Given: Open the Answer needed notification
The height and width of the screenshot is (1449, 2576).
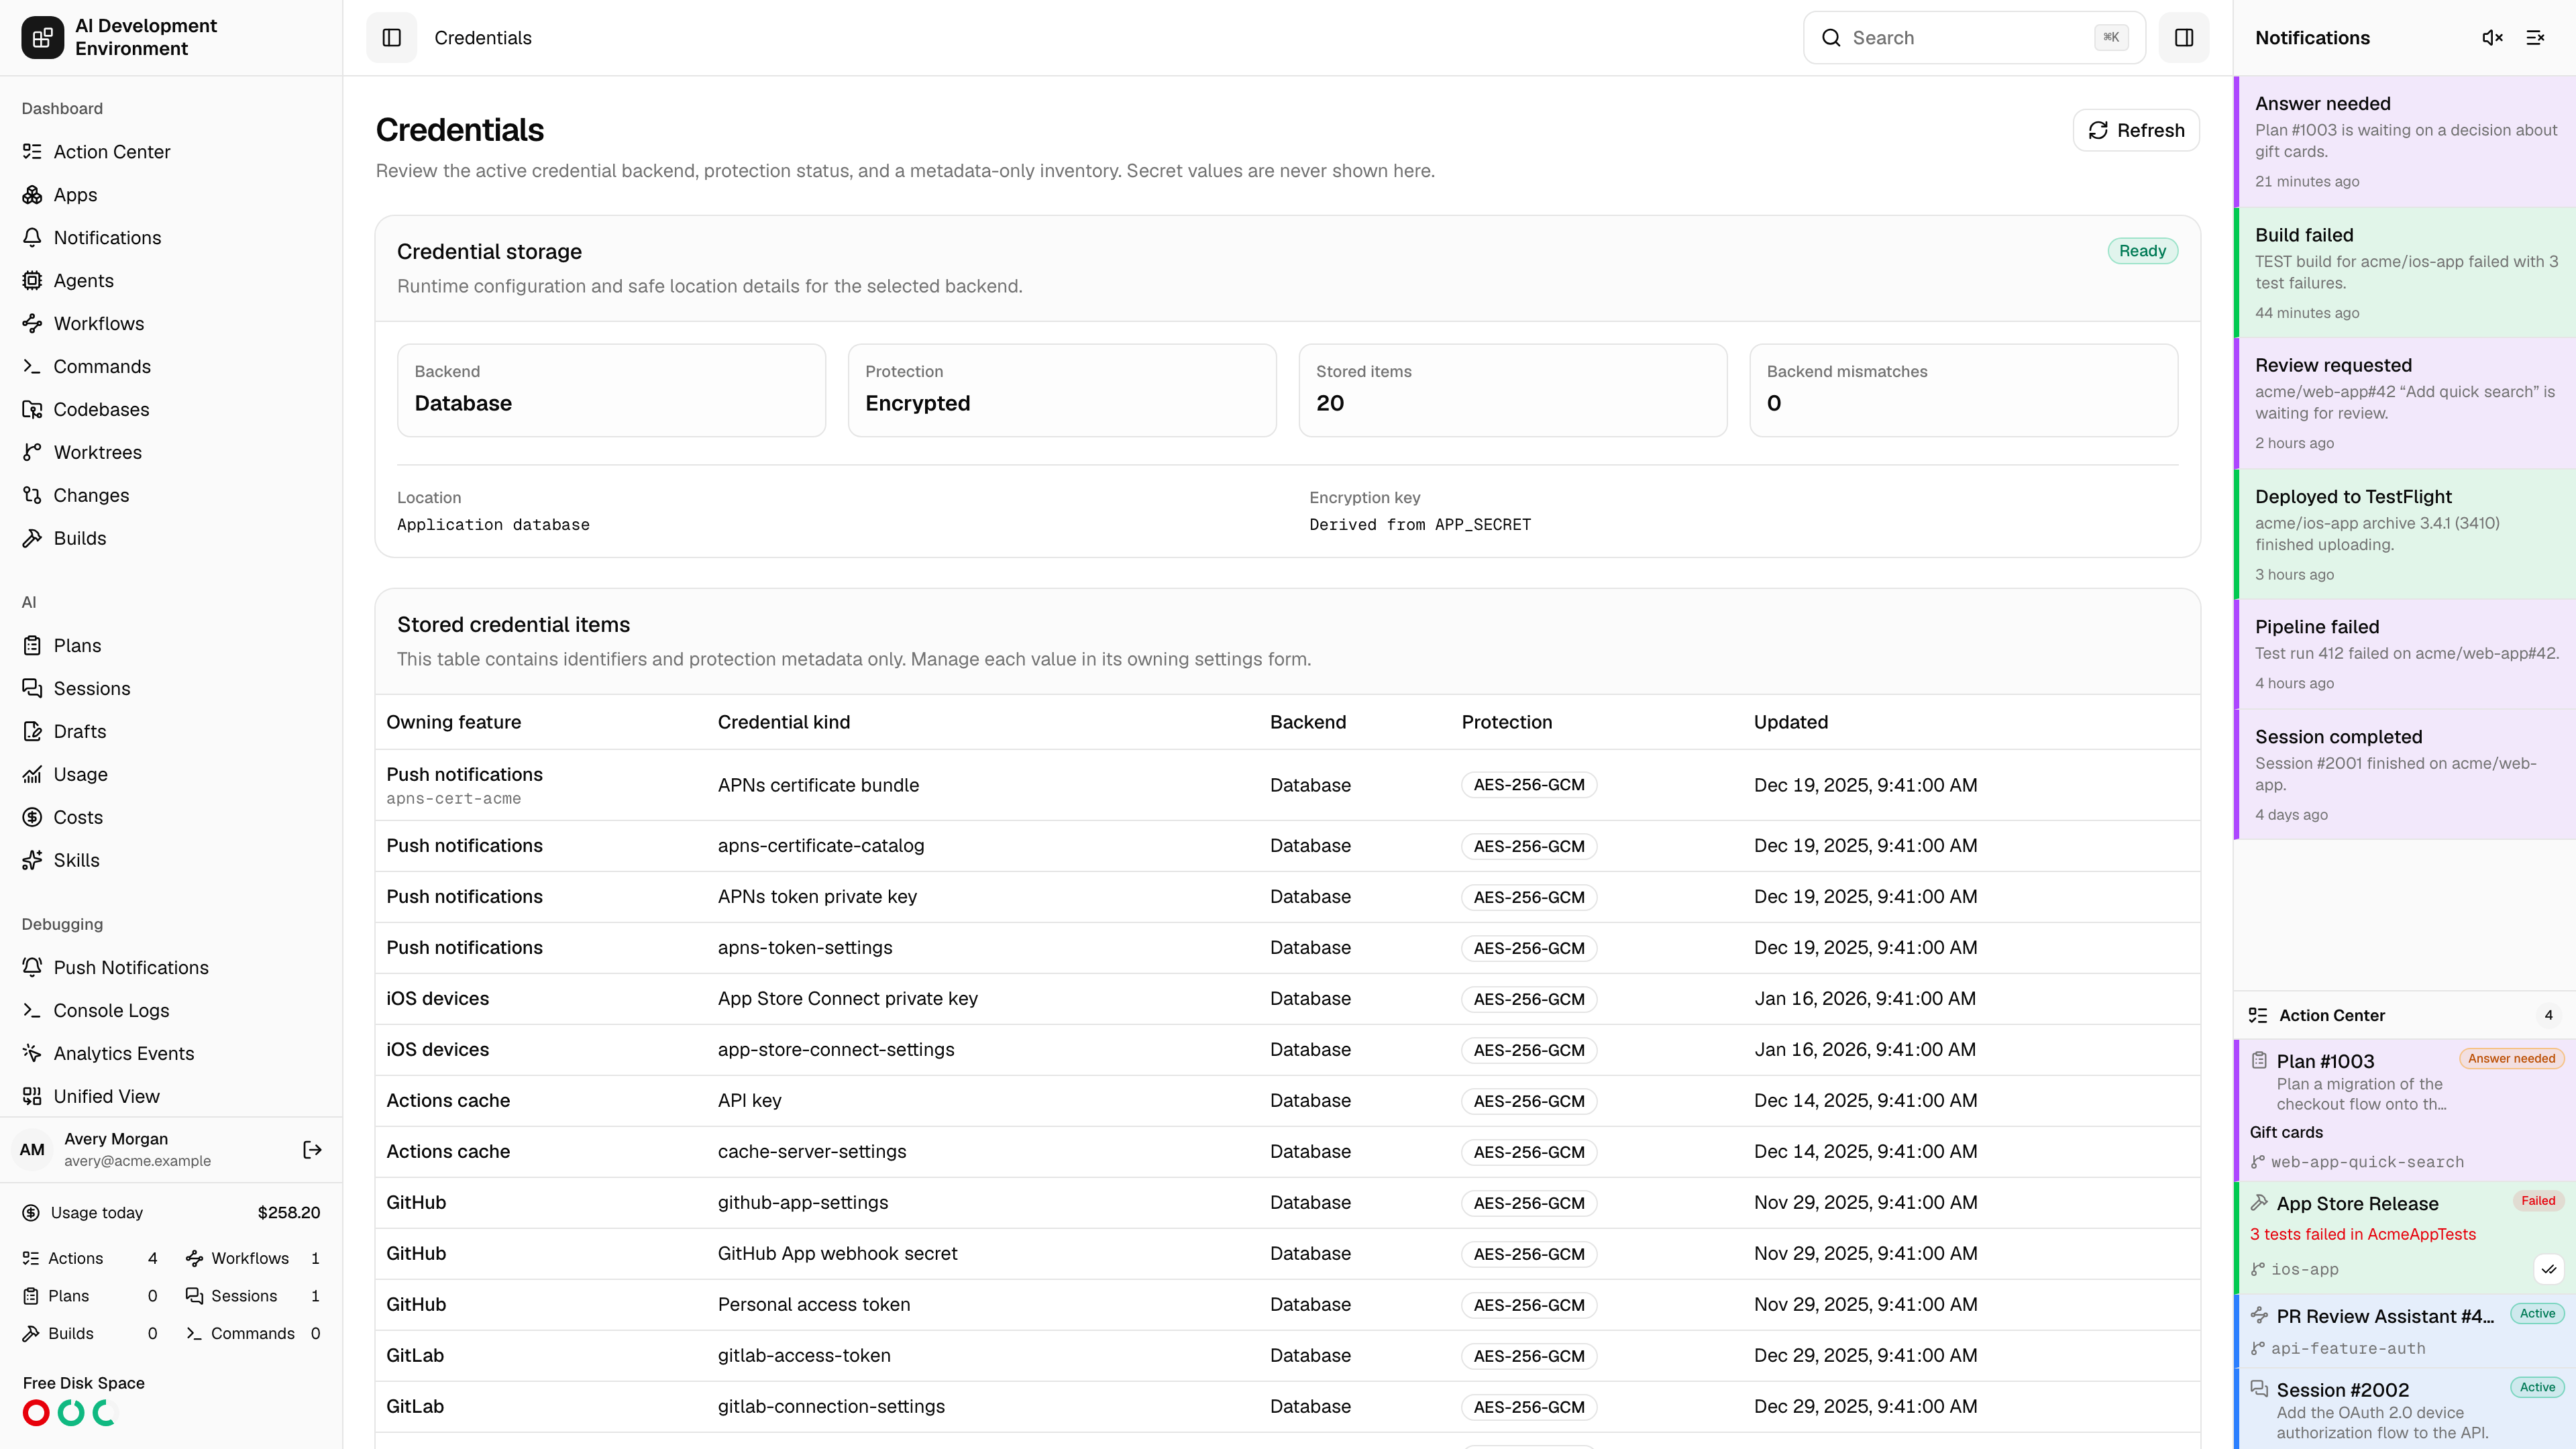Looking at the screenshot, I should click(x=2405, y=142).
